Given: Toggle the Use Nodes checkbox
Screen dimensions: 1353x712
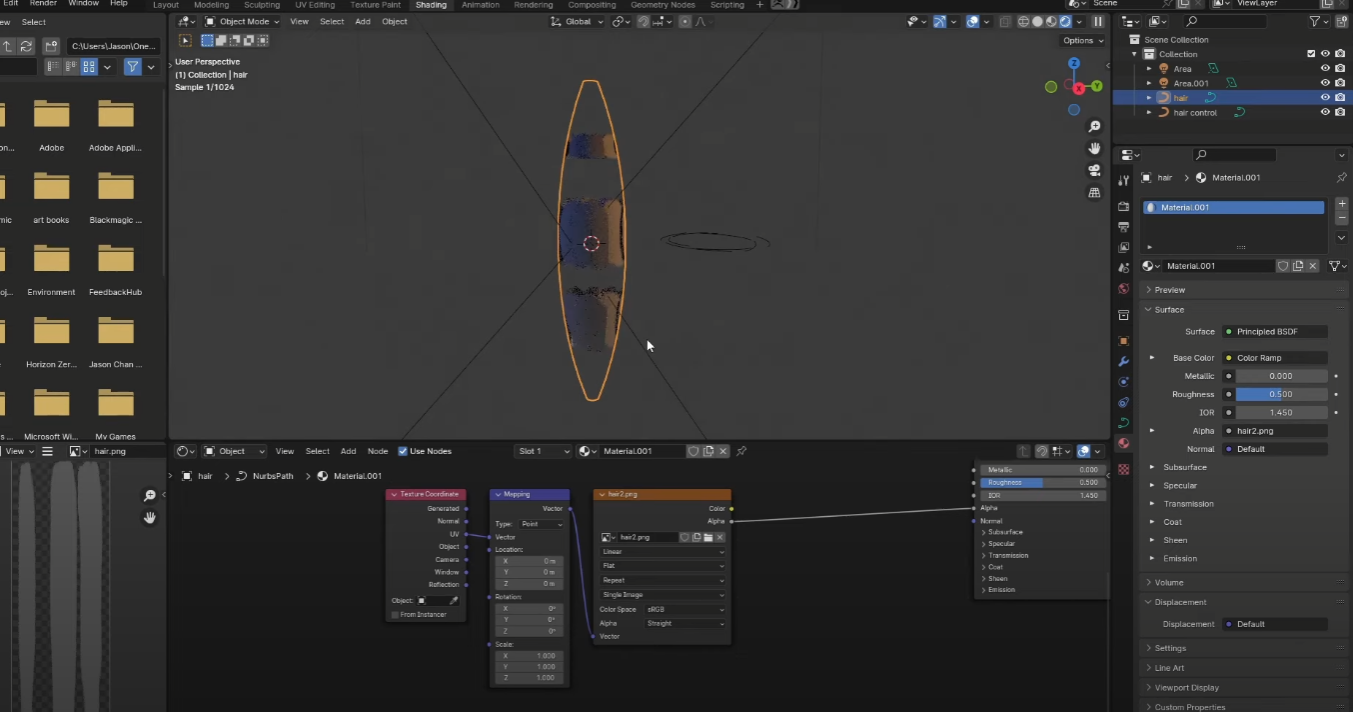Looking at the screenshot, I should (403, 451).
